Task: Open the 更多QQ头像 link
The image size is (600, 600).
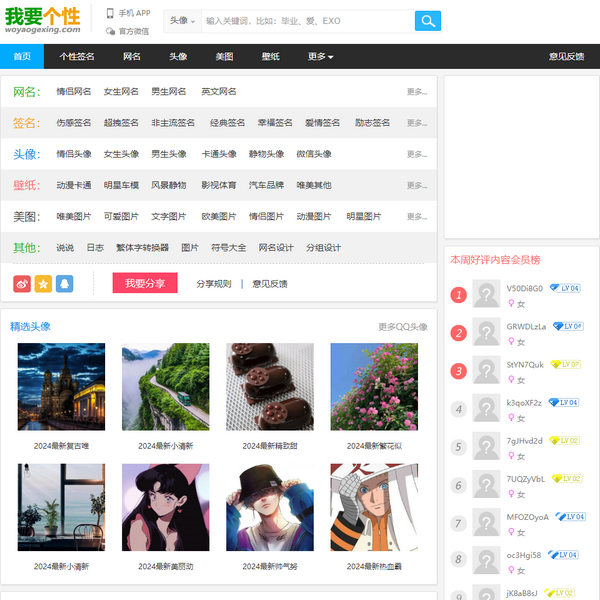Action: click(402, 327)
